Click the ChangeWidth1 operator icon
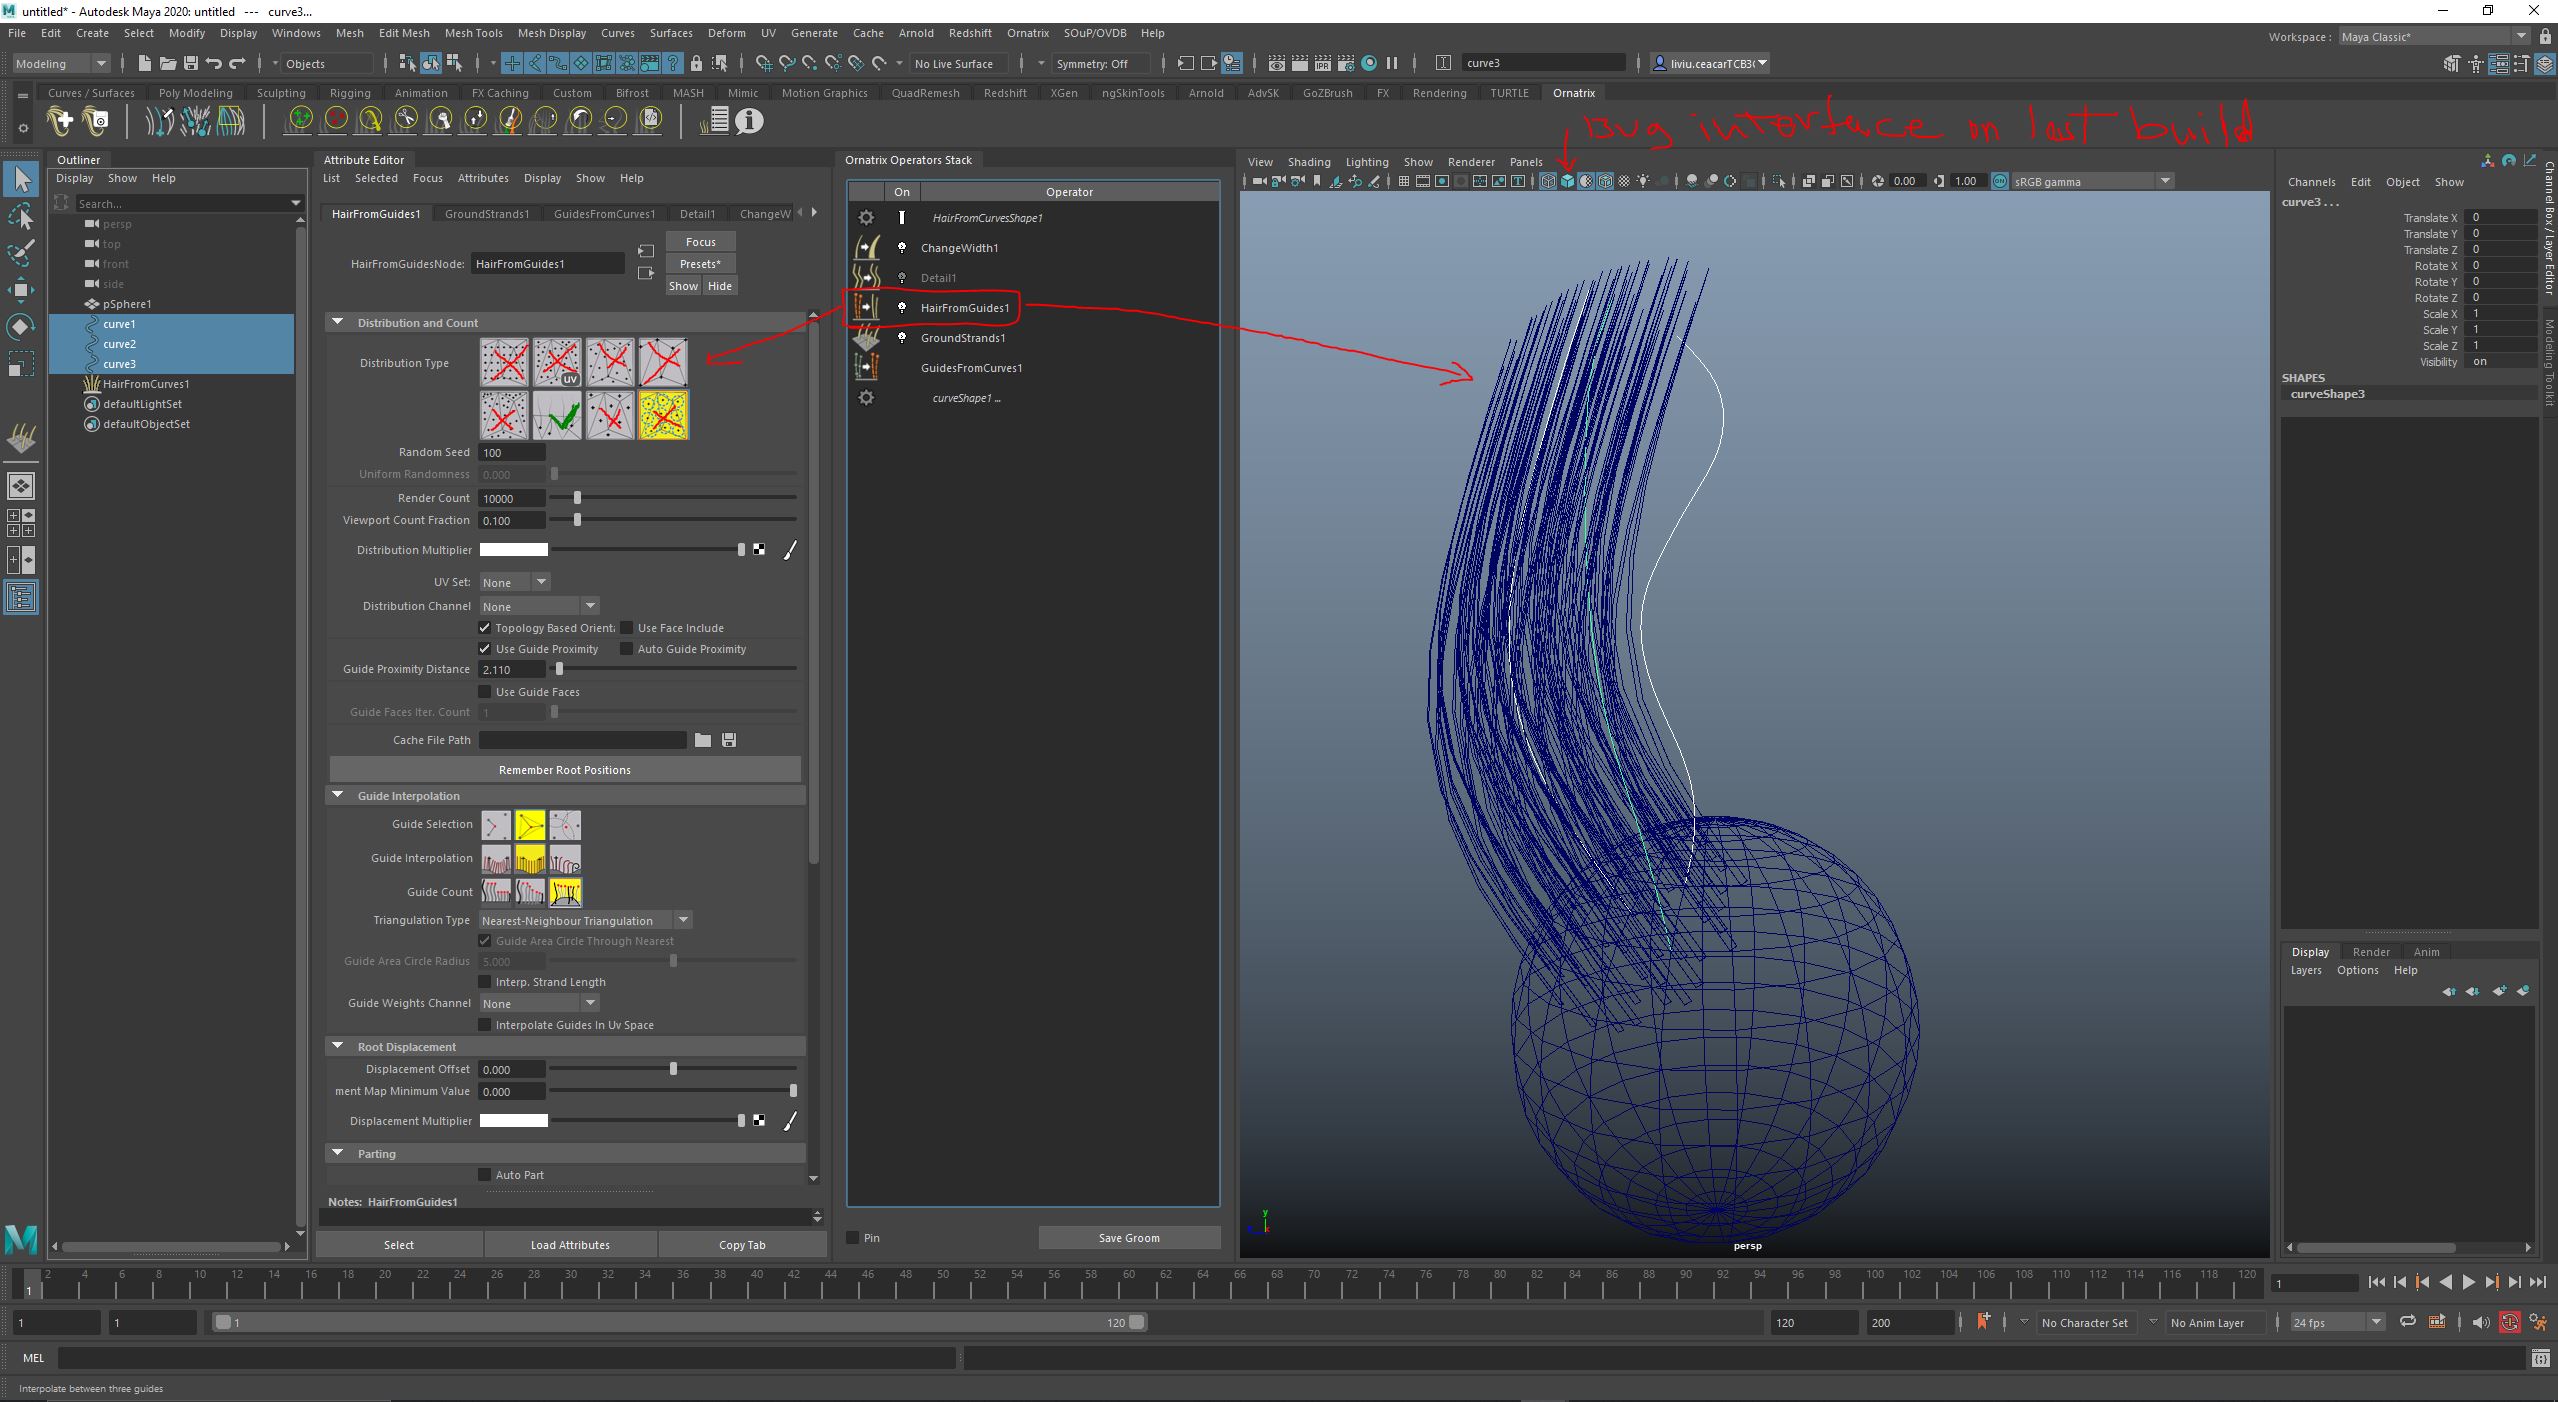 pyautogui.click(x=866, y=248)
